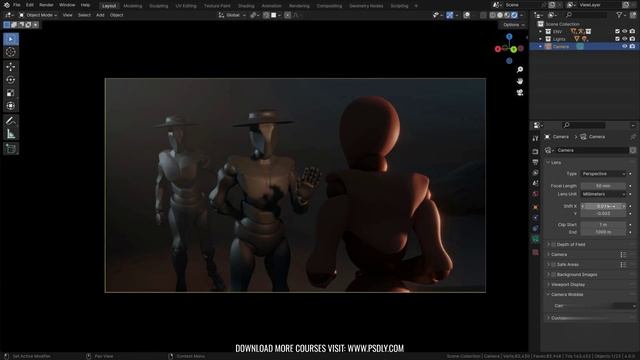Hide the ENV collection in viewport

point(624,31)
